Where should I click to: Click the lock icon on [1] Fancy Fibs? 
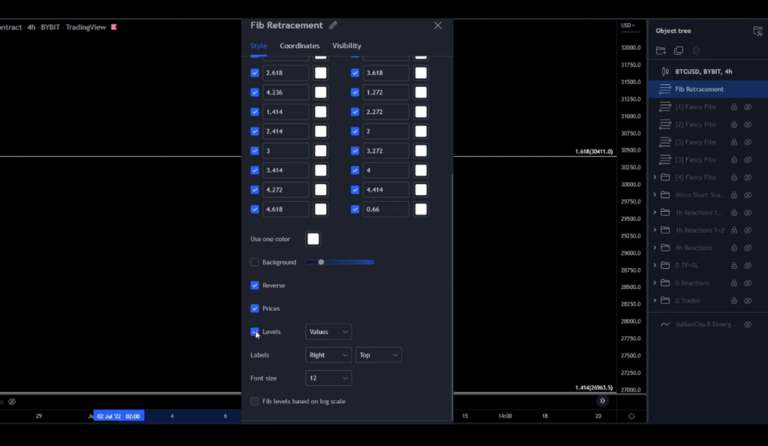pos(734,107)
